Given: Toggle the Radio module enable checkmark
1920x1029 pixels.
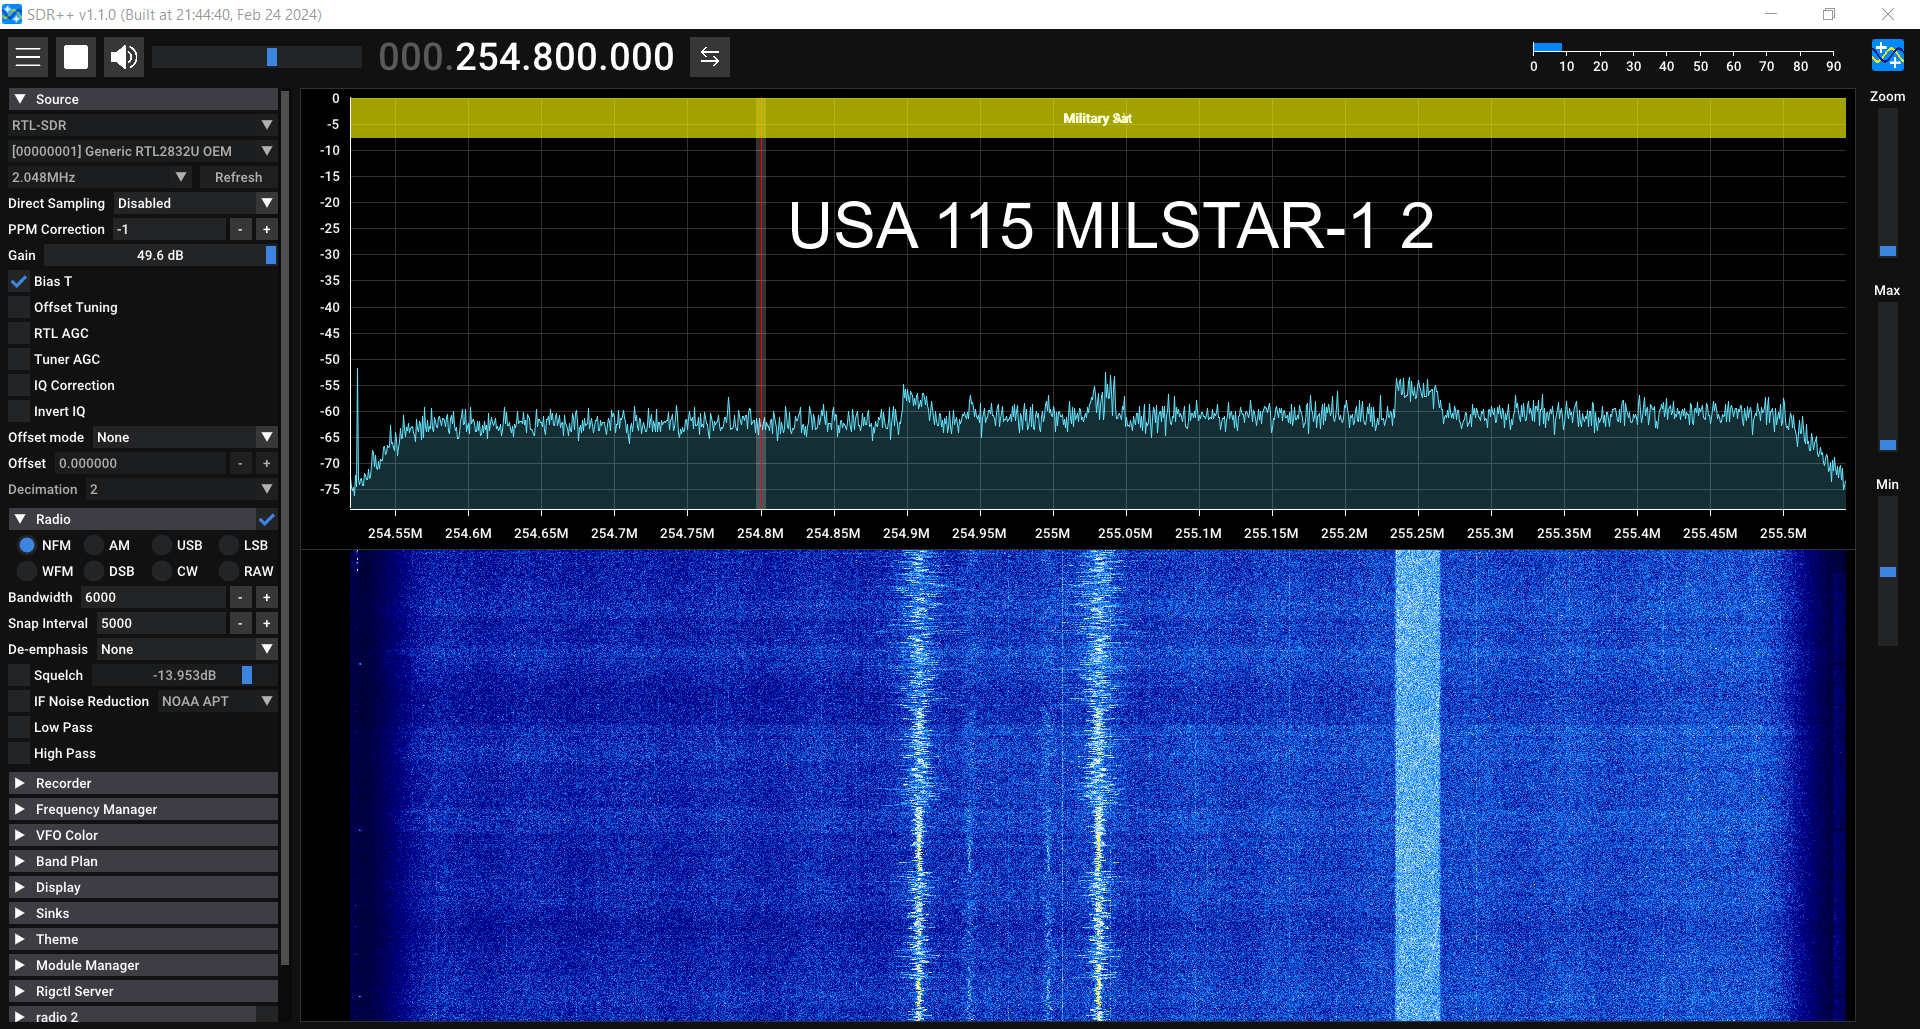Looking at the screenshot, I should point(267,519).
